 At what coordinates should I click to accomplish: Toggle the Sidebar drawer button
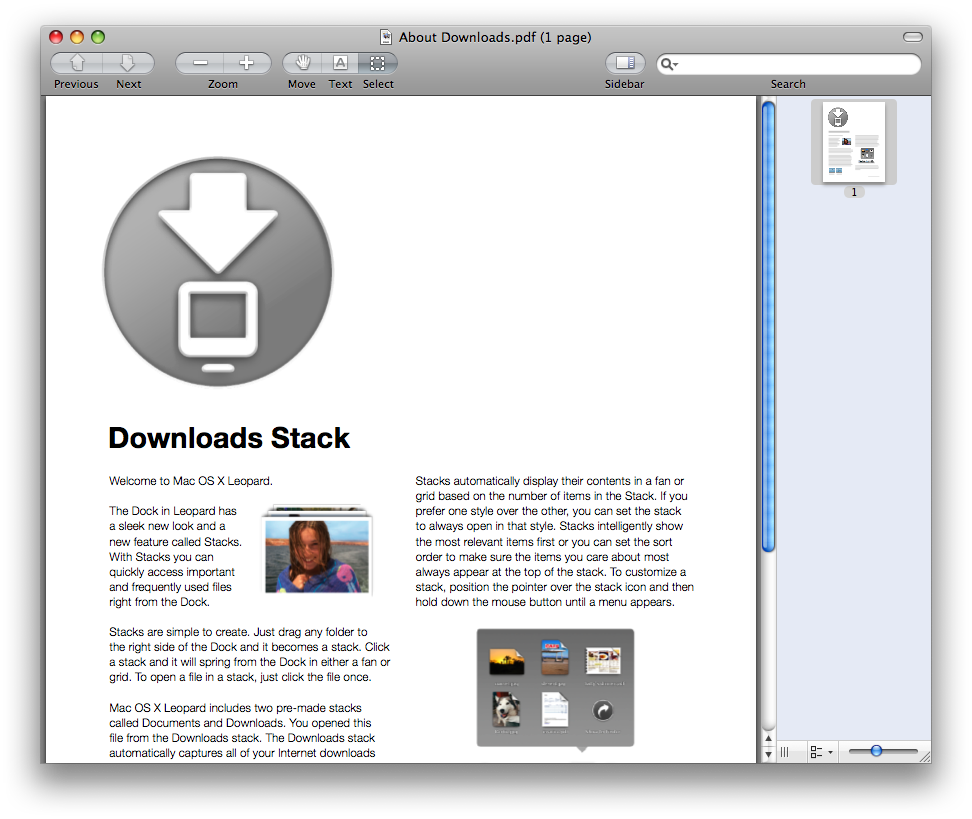click(x=625, y=63)
